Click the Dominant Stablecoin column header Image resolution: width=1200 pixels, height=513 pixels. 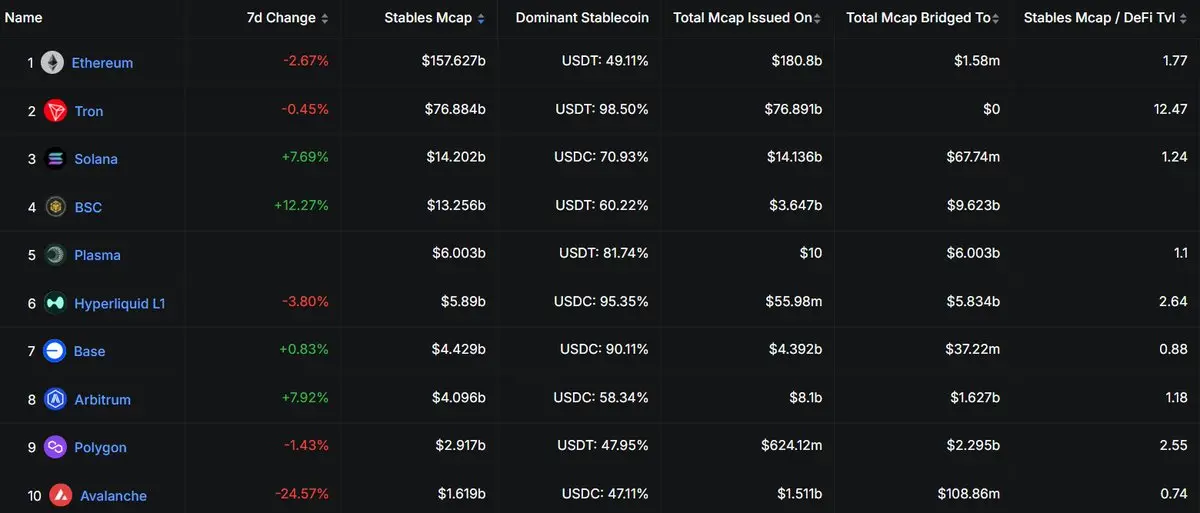[x=582, y=18]
